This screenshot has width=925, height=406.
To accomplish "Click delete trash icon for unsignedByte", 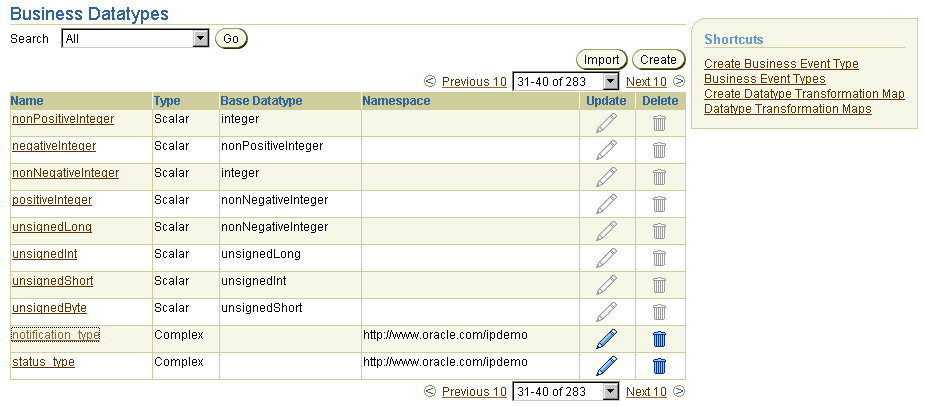I will coord(660,312).
